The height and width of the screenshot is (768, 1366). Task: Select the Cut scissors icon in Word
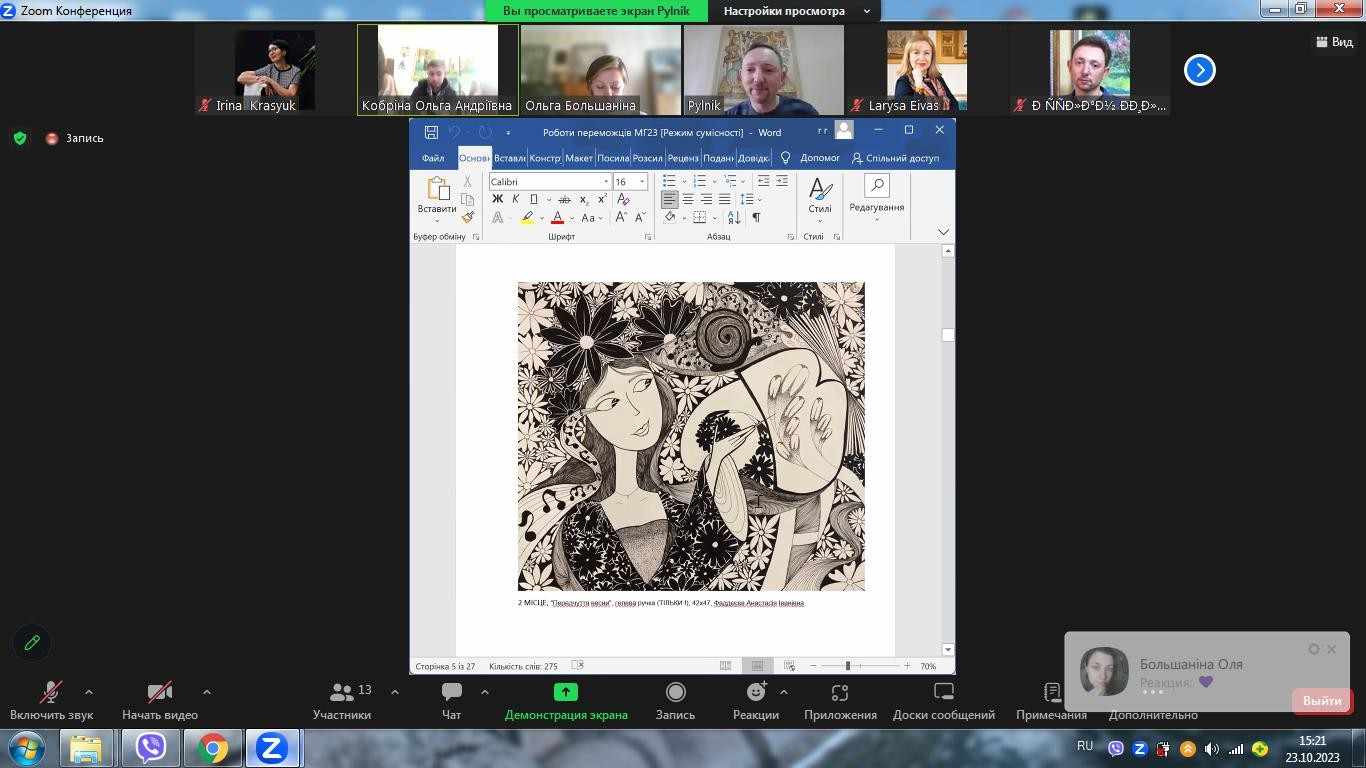pyautogui.click(x=467, y=182)
